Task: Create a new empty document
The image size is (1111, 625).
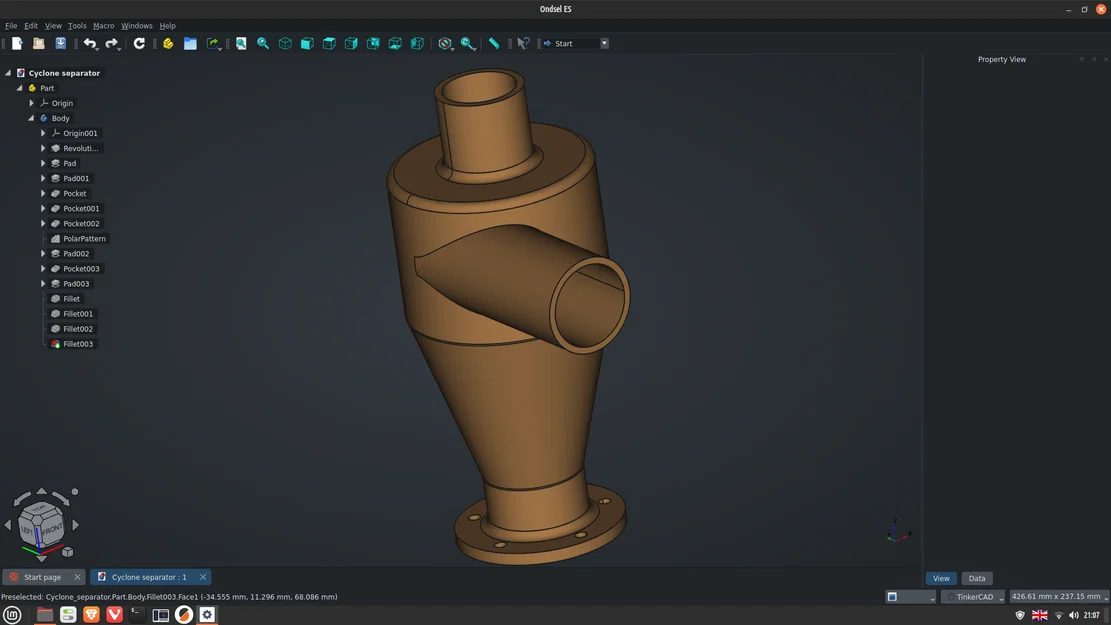Action: 16,43
